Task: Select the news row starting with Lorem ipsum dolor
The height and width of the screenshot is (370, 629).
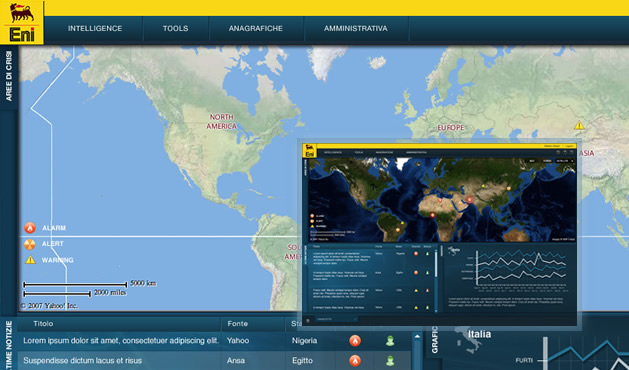Action: pyautogui.click(x=214, y=341)
